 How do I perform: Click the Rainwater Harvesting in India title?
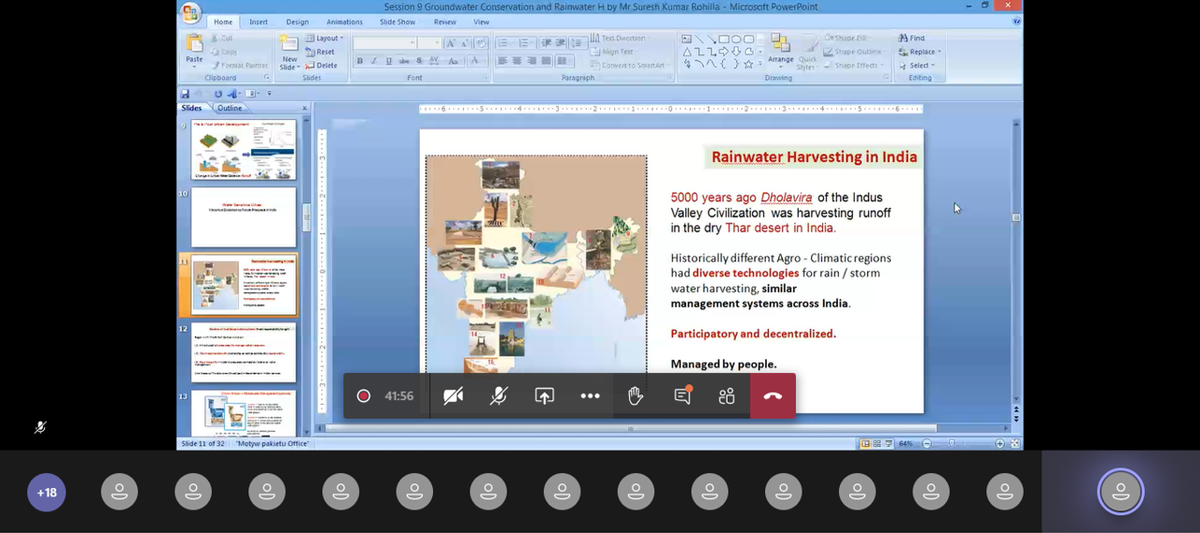(814, 157)
